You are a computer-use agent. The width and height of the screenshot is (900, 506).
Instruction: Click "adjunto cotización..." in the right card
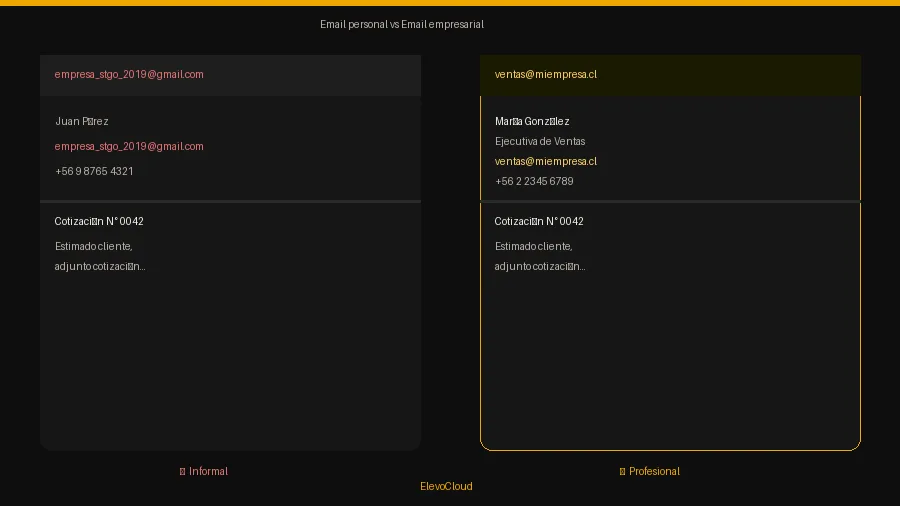540,267
